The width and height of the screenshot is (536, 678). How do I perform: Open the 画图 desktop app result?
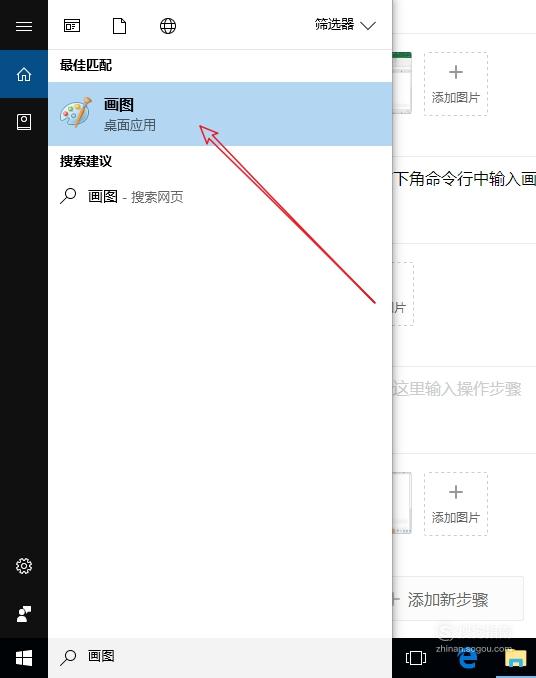click(x=220, y=114)
